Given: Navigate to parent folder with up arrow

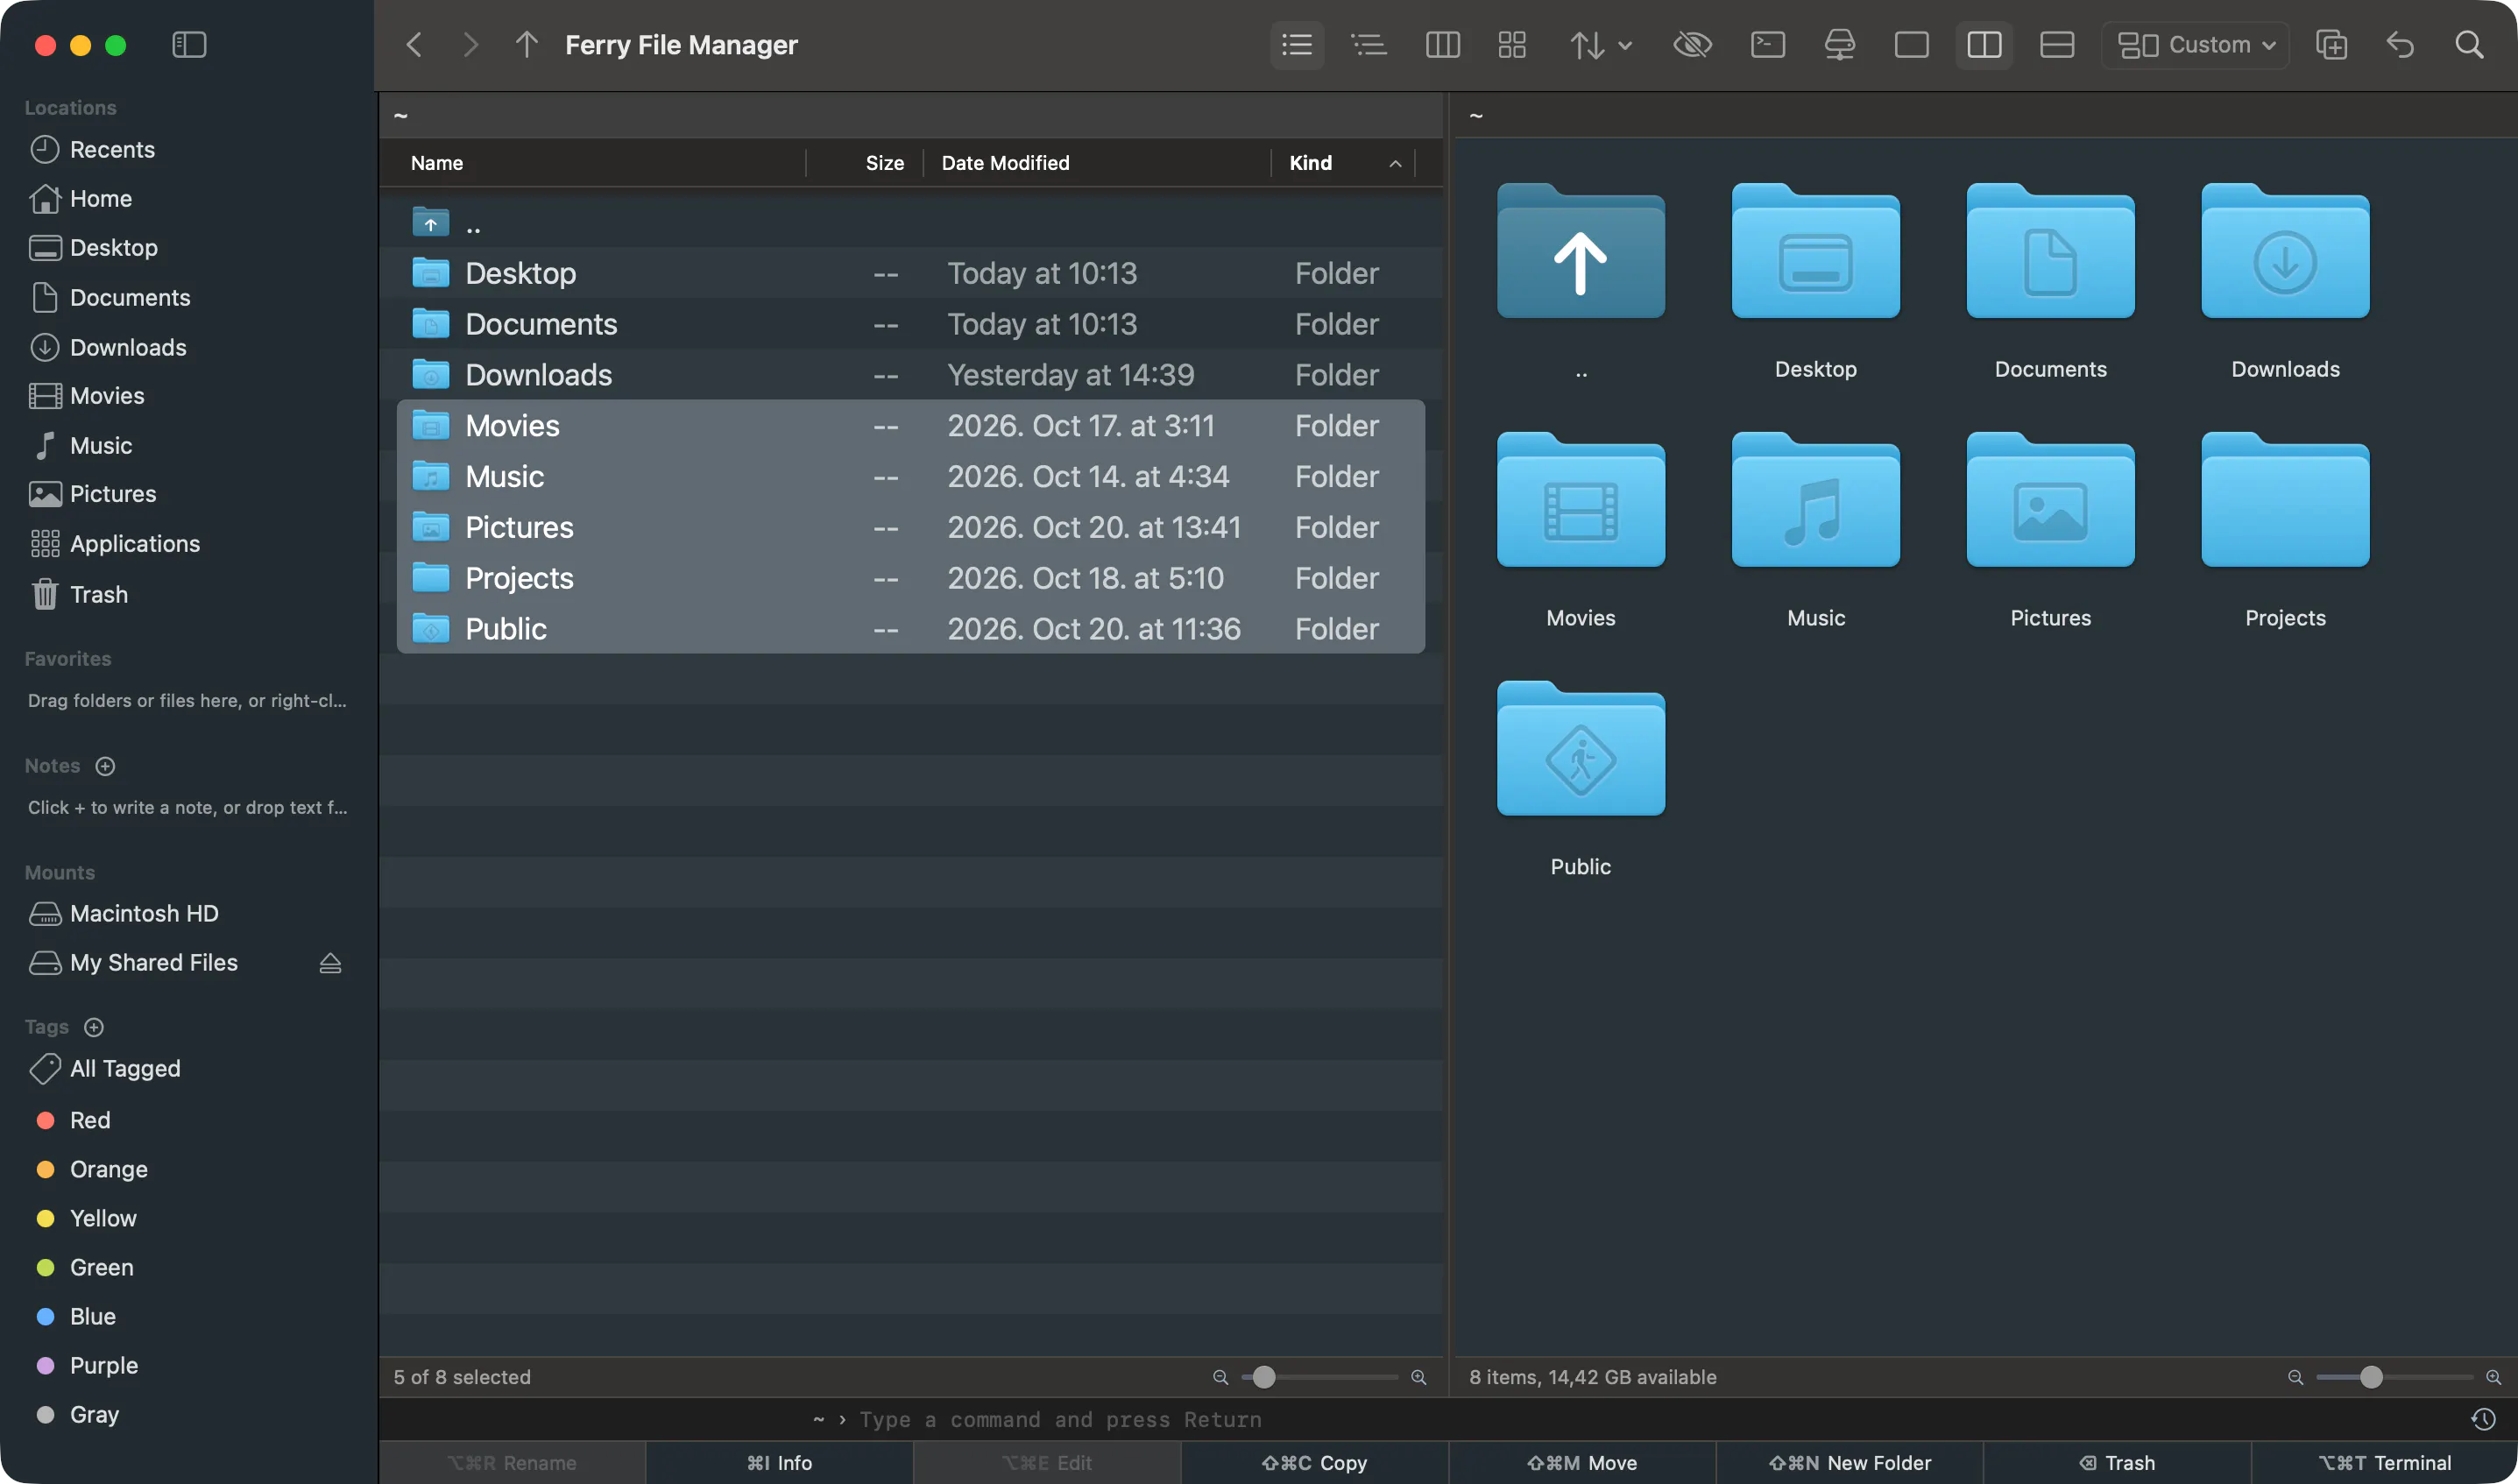Looking at the screenshot, I should click(527, 45).
